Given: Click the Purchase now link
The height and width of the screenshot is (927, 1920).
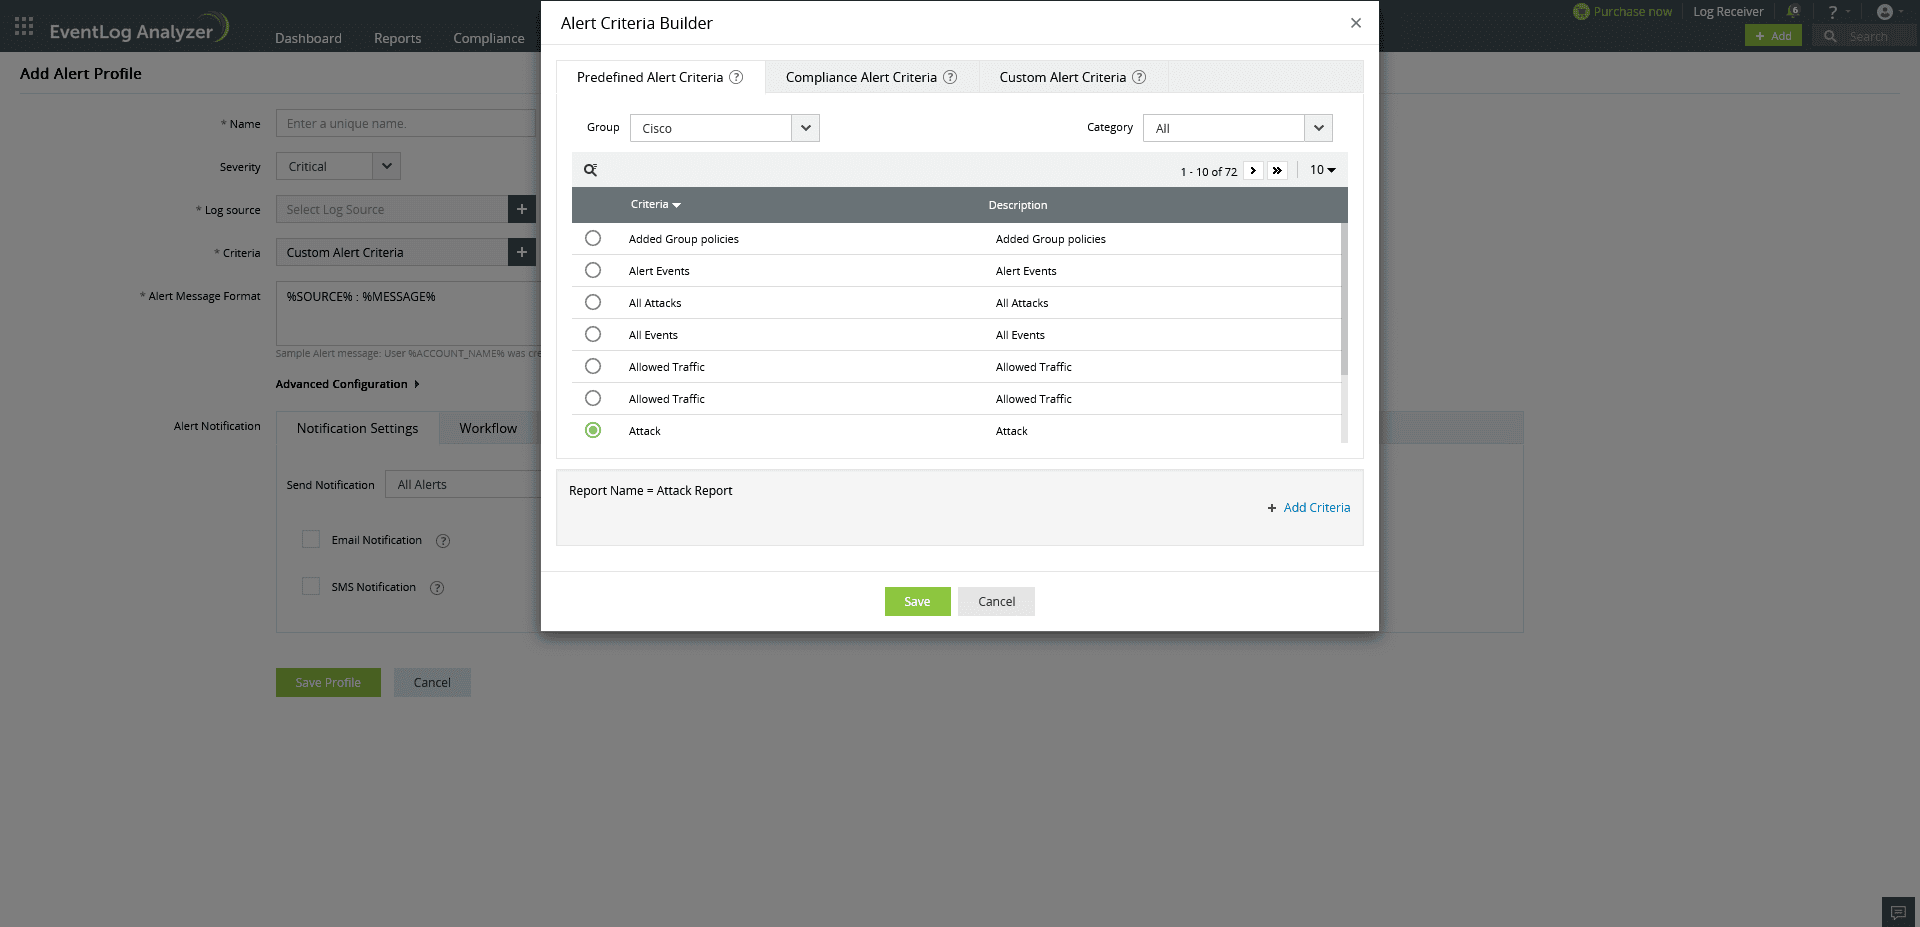Looking at the screenshot, I should (x=1632, y=12).
